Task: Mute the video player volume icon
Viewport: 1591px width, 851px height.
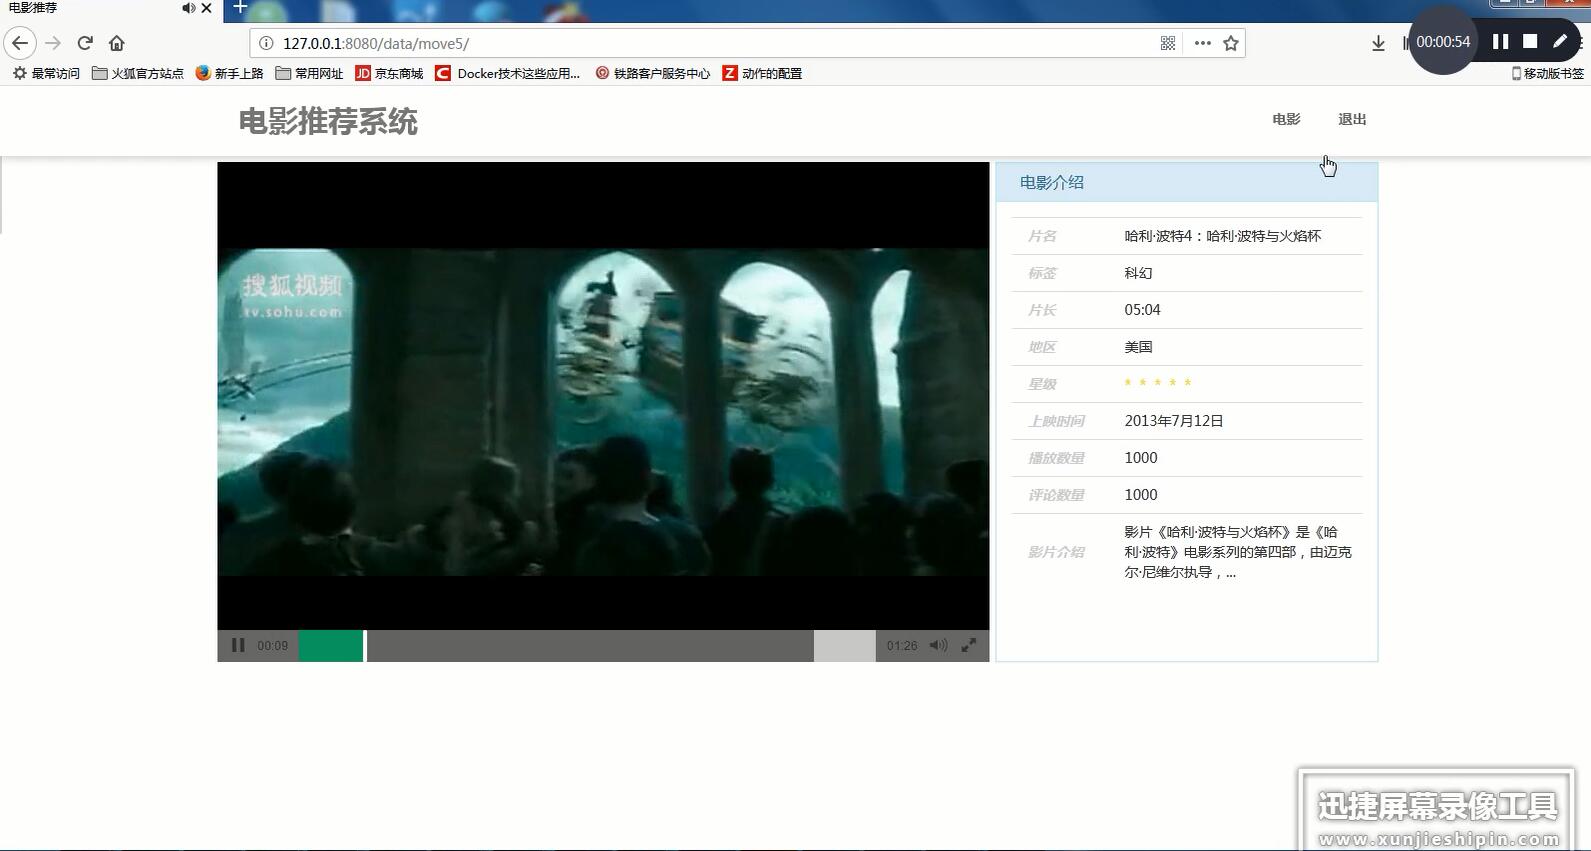Action: (x=938, y=645)
